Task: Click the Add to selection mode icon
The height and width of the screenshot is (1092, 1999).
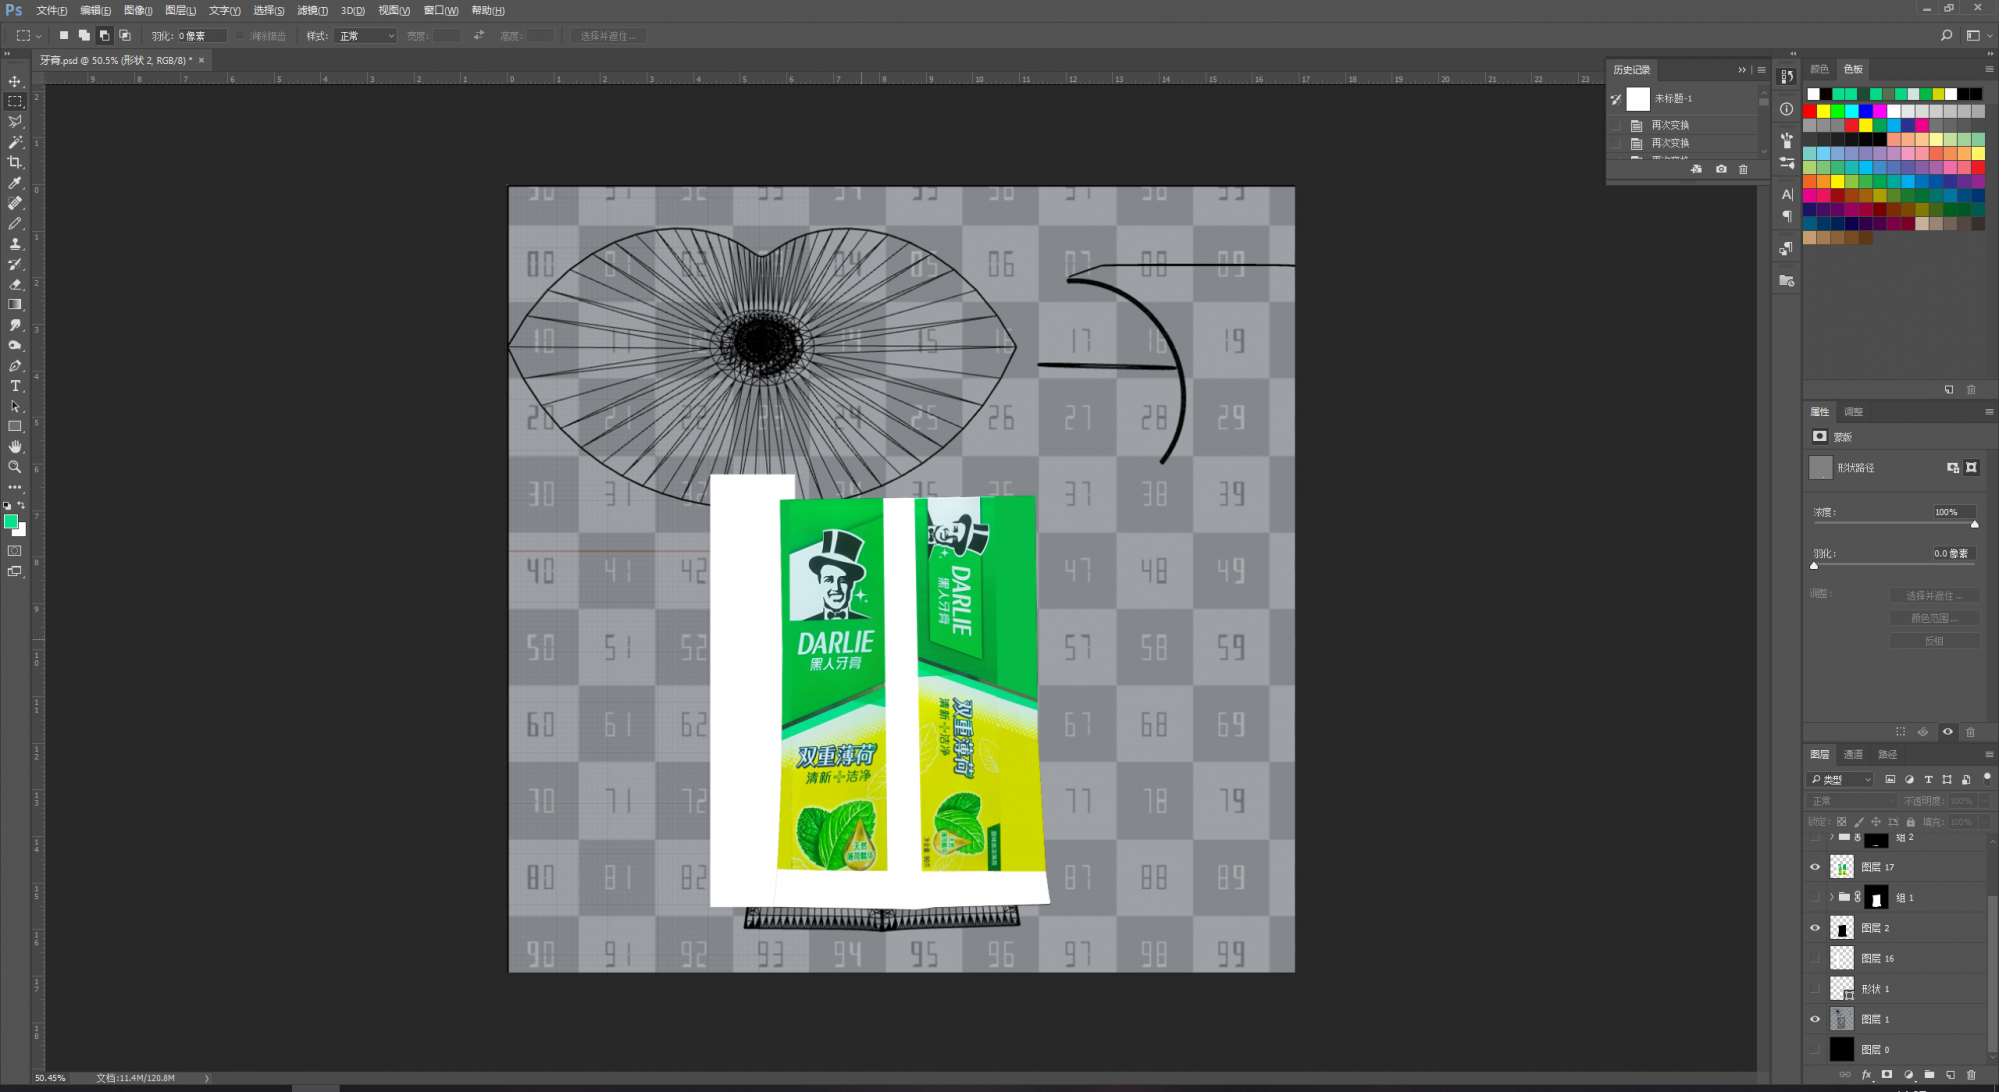Action: (84, 35)
